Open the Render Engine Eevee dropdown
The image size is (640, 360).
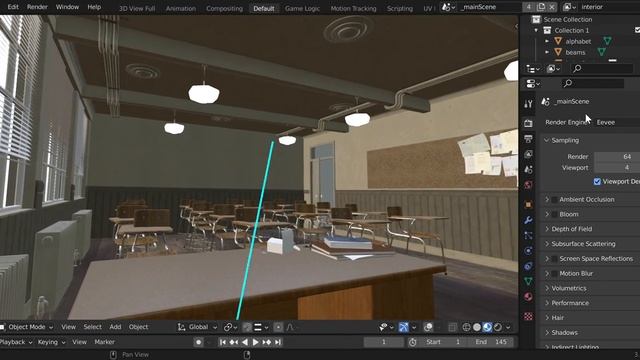[618, 122]
